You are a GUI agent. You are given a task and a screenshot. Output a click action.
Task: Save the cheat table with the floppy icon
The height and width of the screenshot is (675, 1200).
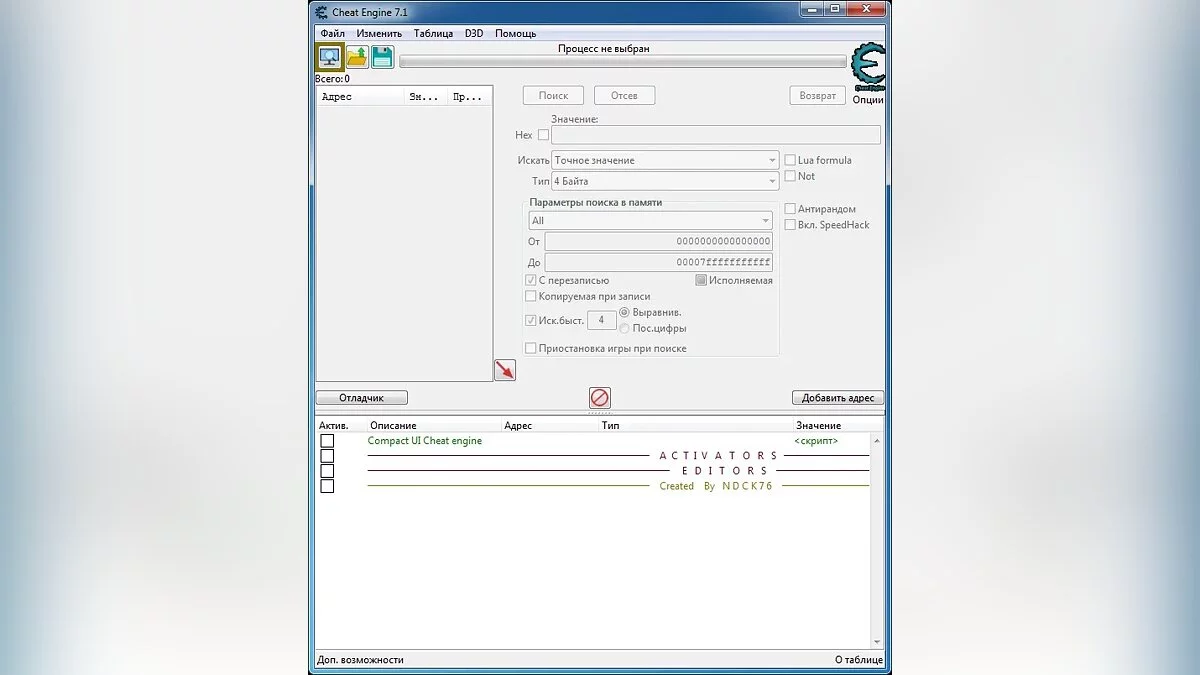[382, 57]
